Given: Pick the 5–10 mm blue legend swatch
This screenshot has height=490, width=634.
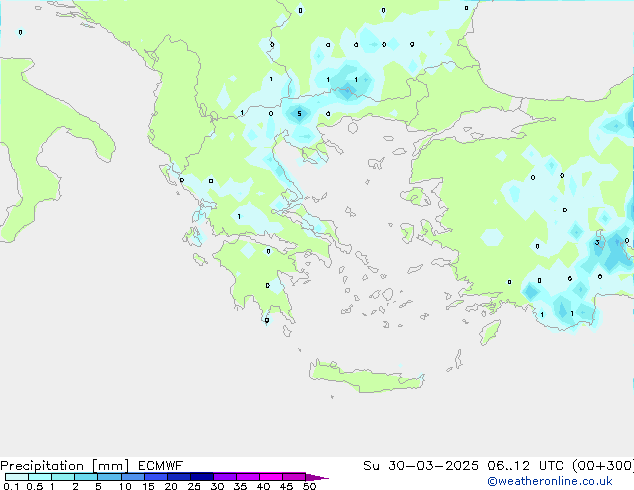Looking at the screenshot, I should pos(109,477).
